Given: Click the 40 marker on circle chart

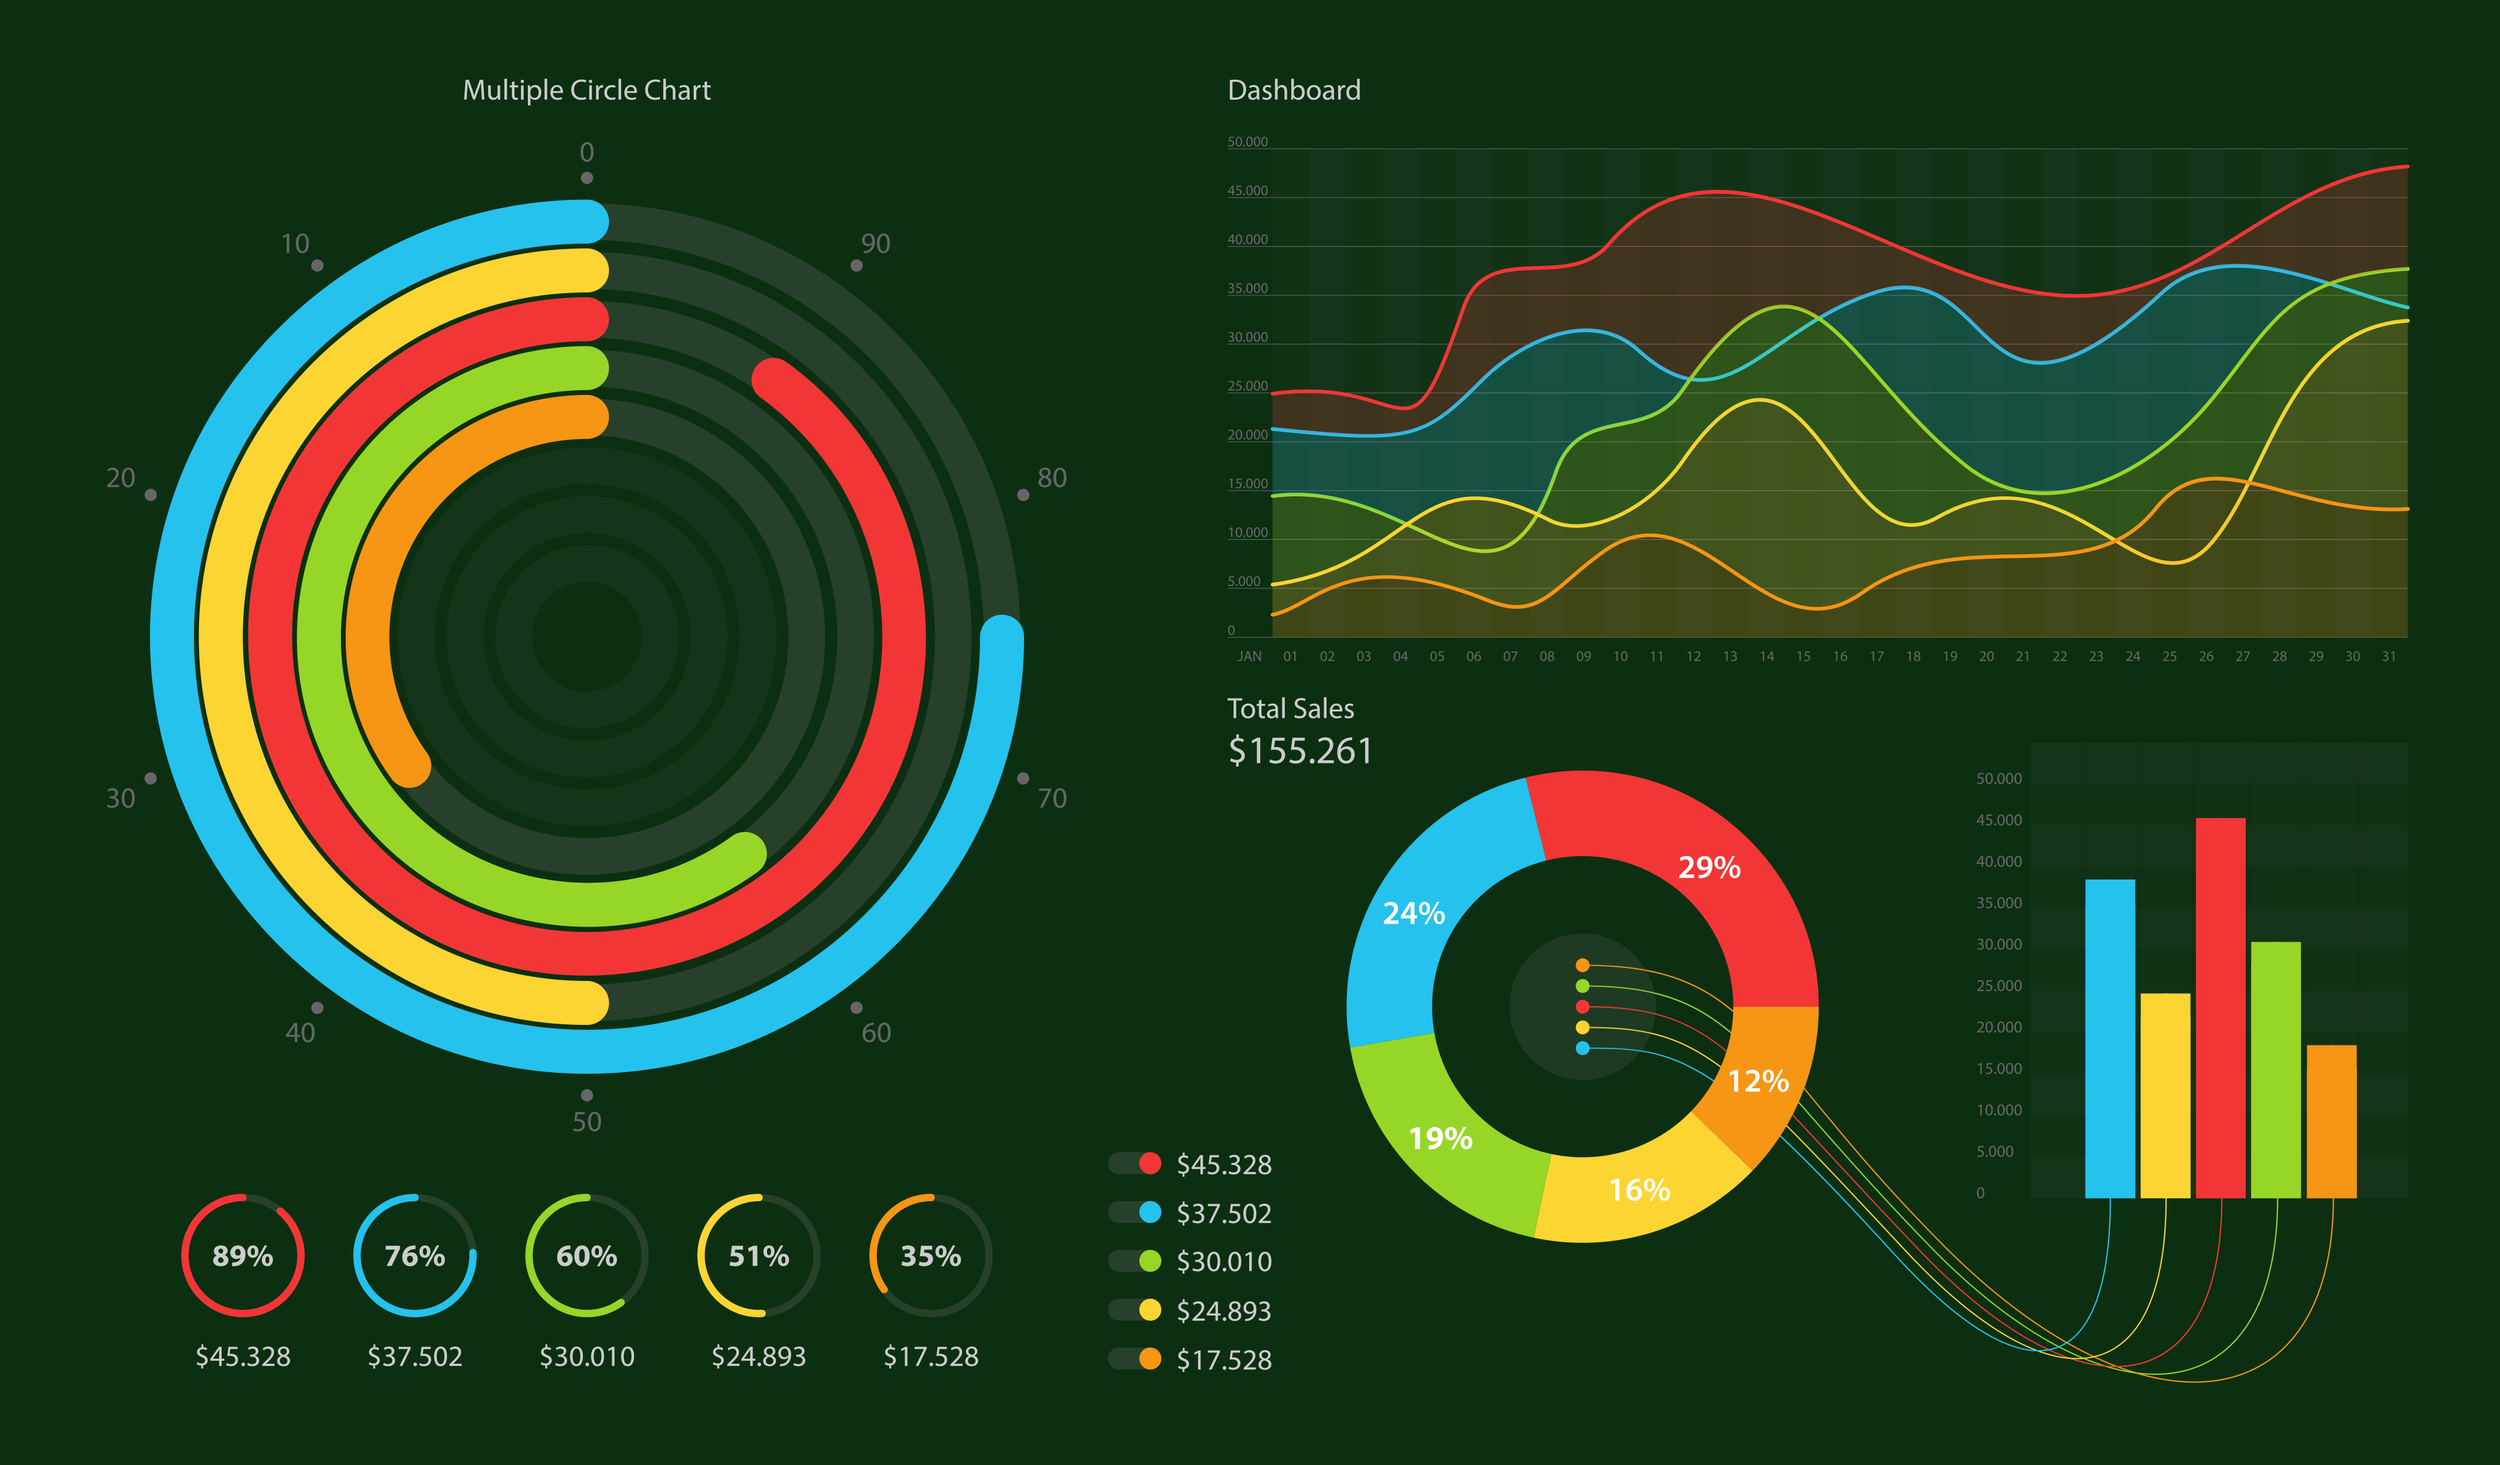Looking at the screenshot, I should click(300, 1033).
